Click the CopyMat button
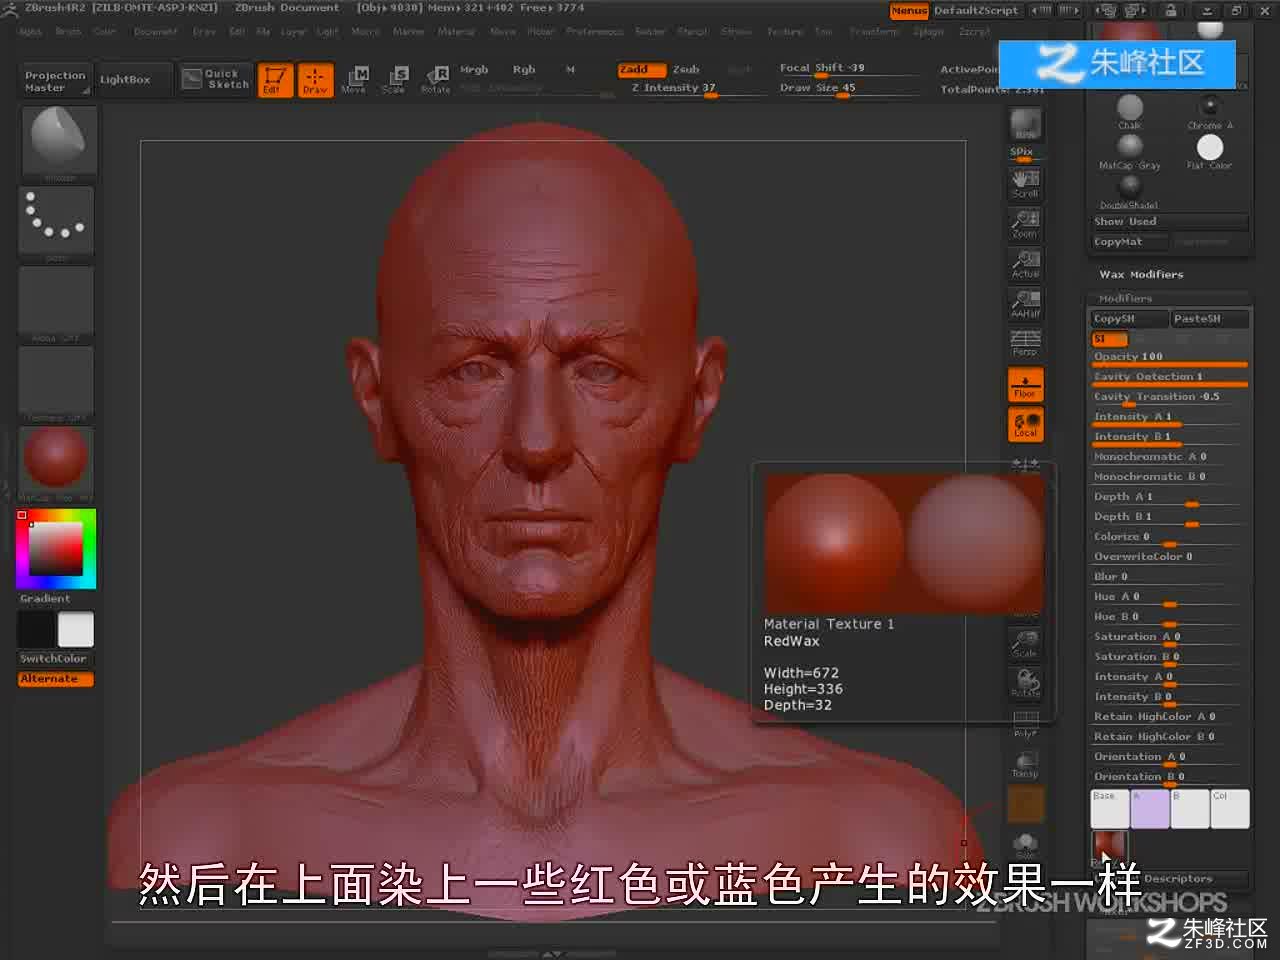 pyautogui.click(x=1129, y=242)
